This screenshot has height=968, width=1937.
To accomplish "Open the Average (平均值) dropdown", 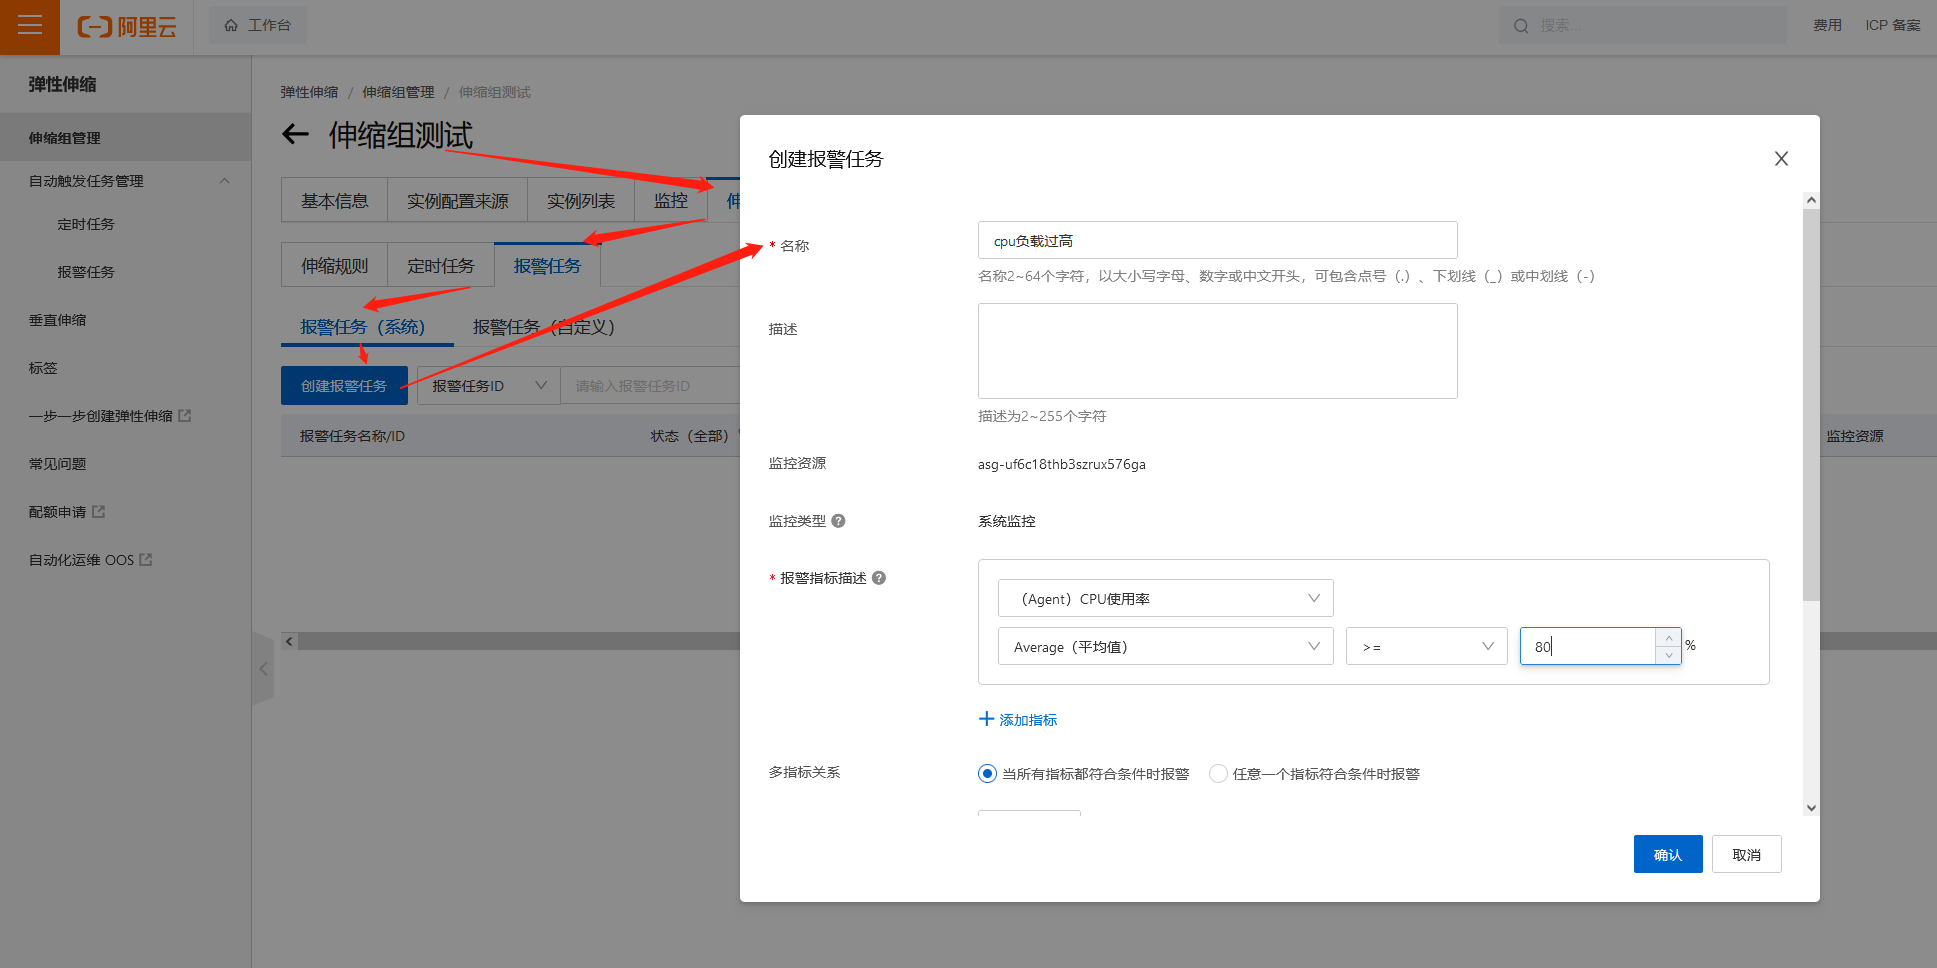I will point(1165,646).
